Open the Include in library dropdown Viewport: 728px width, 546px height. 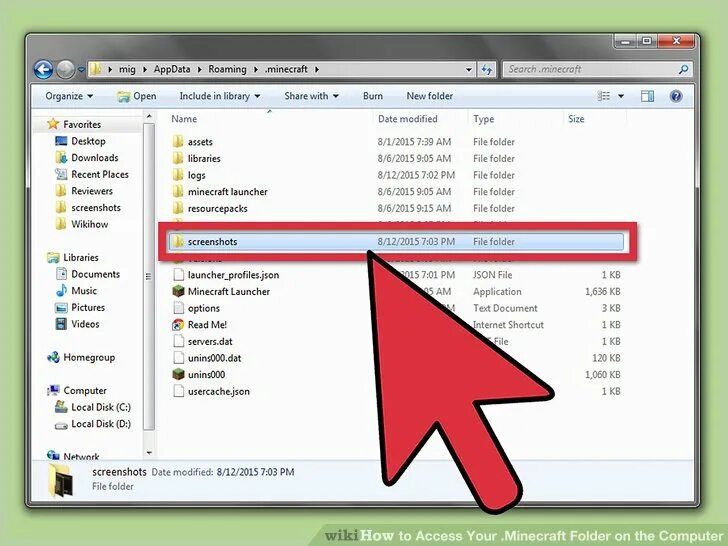[x=220, y=96]
